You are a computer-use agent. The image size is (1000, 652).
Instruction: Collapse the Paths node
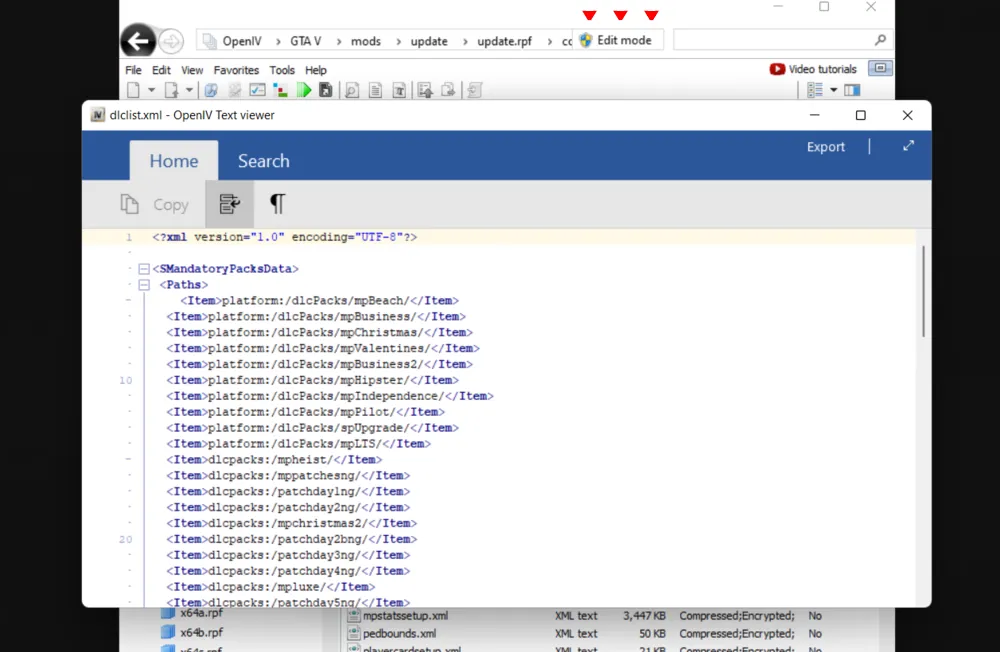(144, 285)
